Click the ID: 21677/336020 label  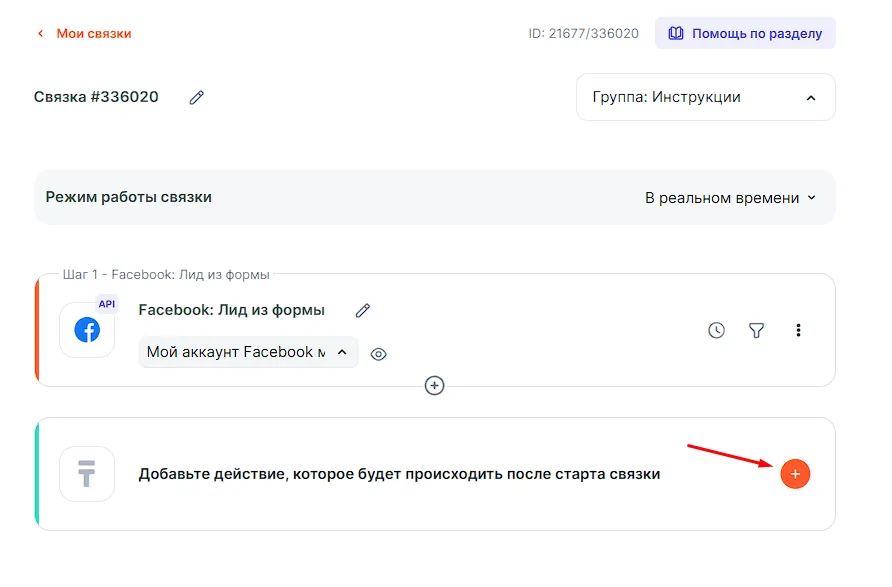[583, 34]
